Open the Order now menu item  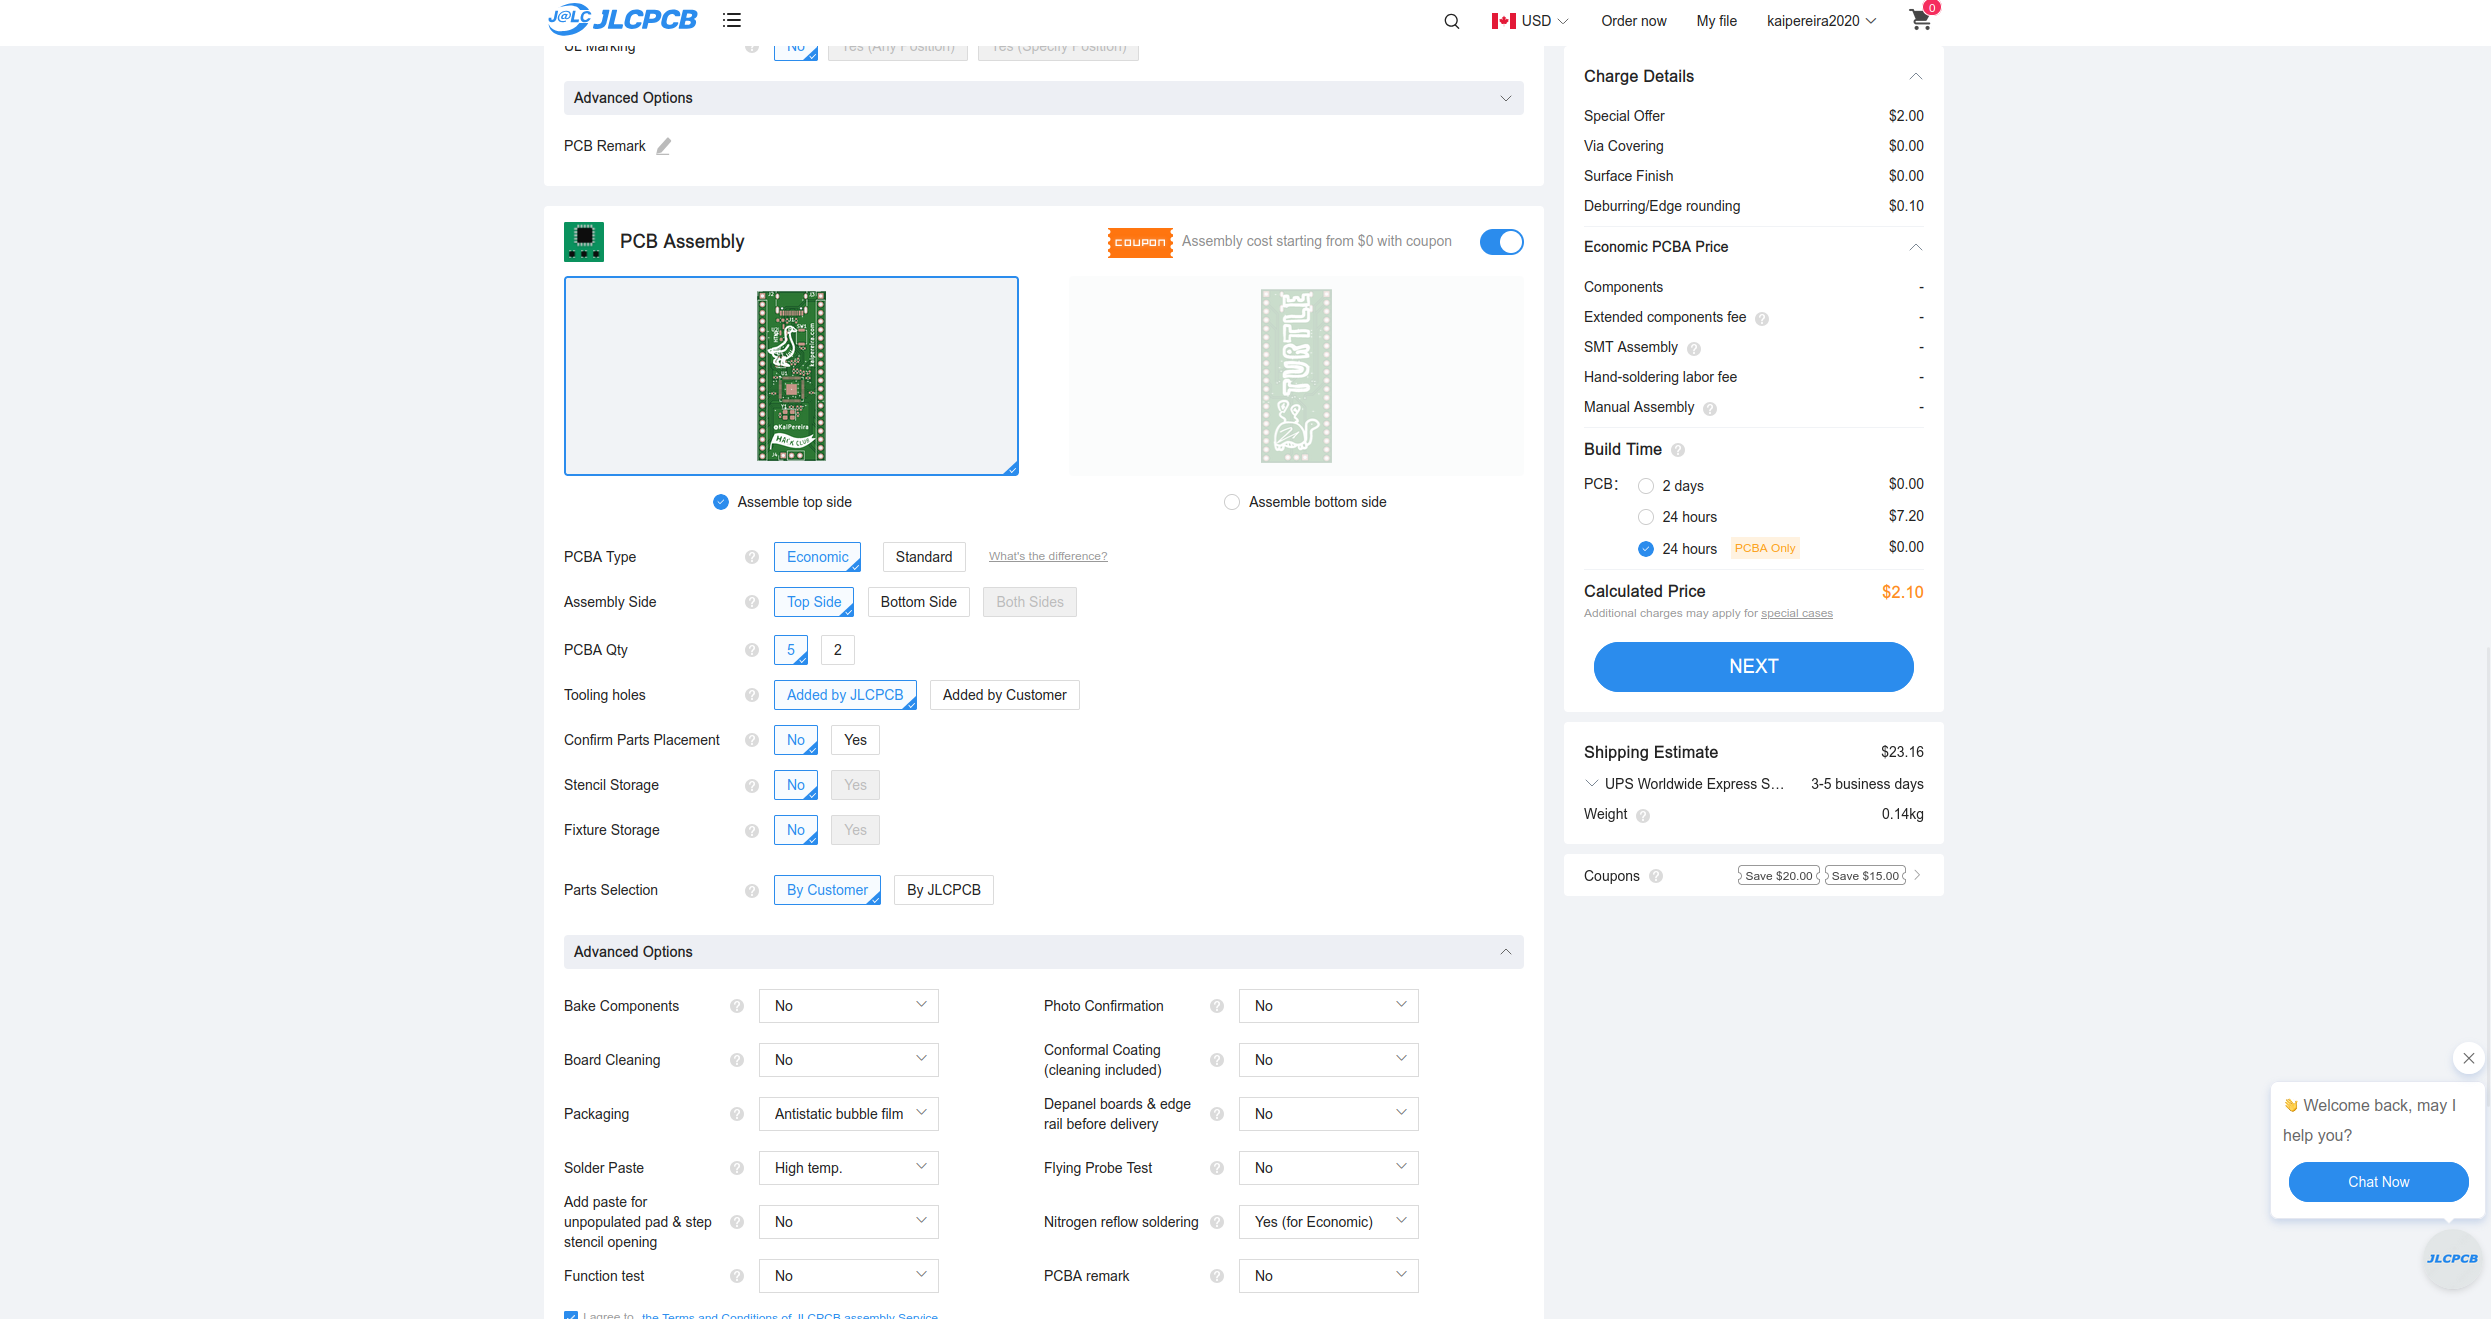click(1633, 21)
